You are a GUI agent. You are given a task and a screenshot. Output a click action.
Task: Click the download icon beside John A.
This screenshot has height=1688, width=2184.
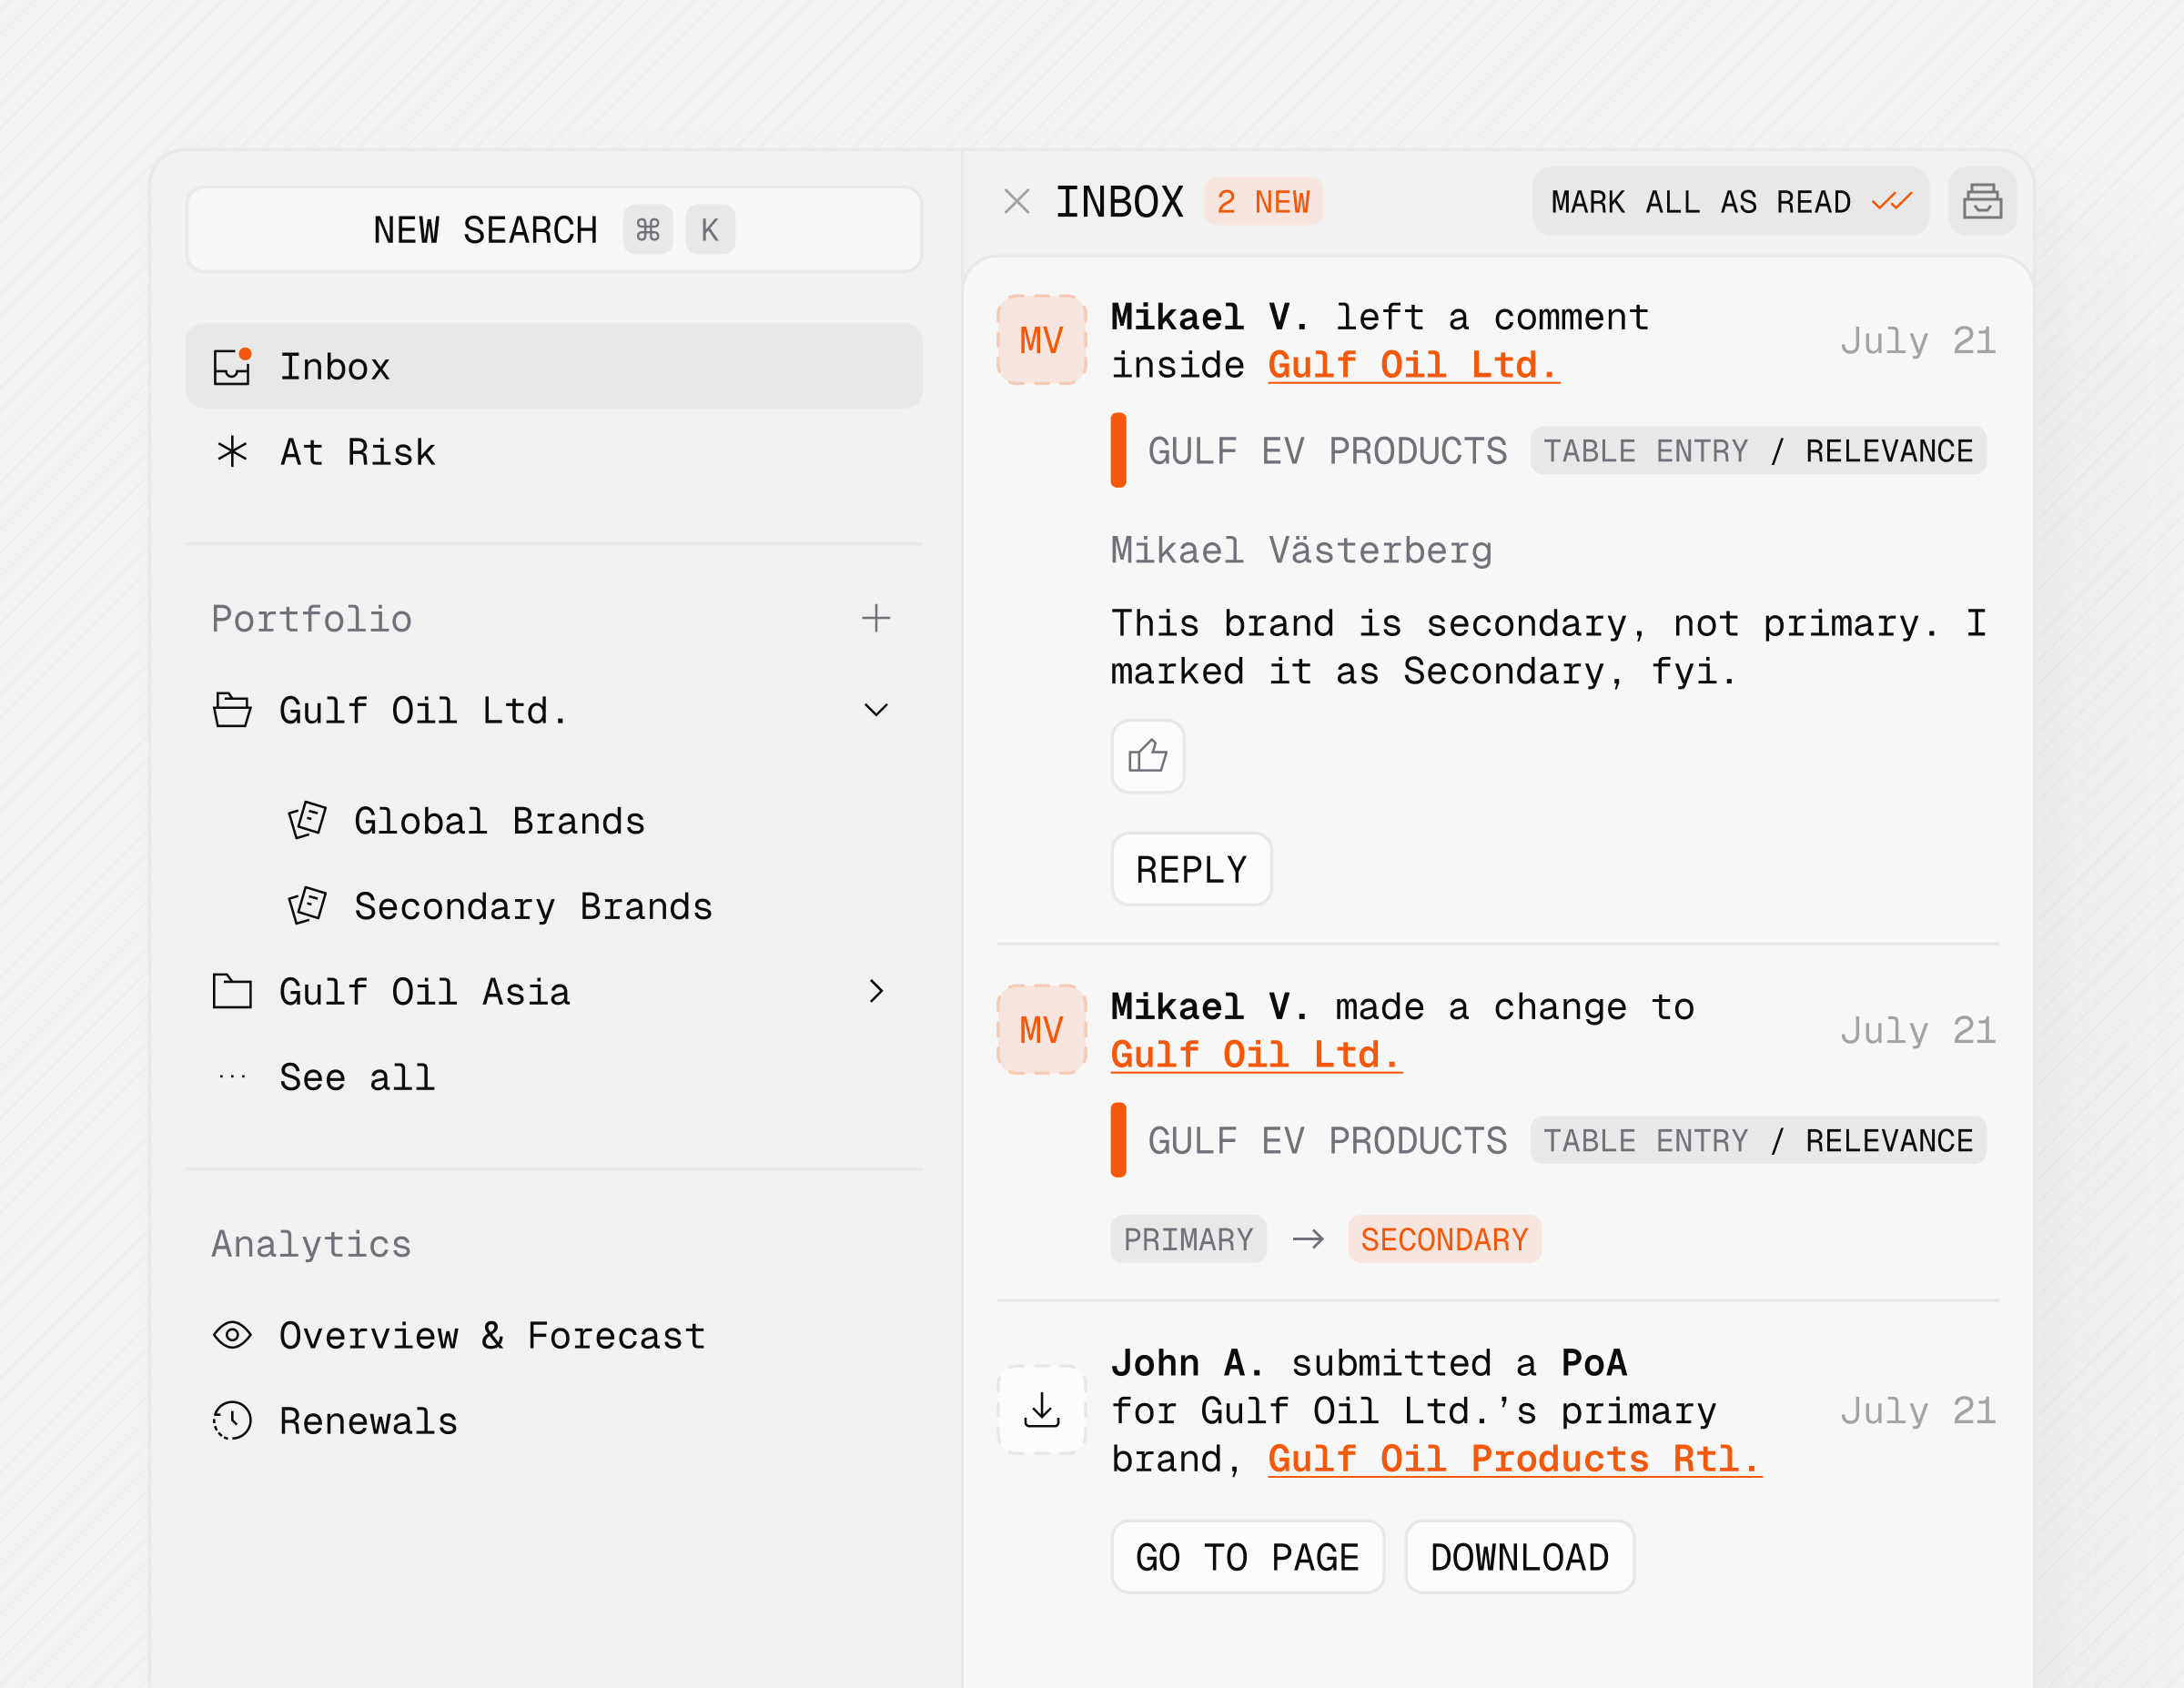pyautogui.click(x=1041, y=1410)
